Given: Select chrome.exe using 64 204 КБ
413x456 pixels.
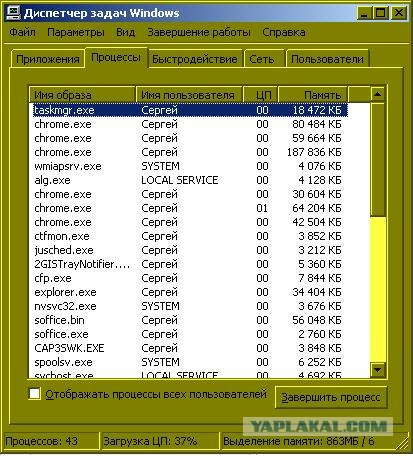Looking at the screenshot, I should coord(190,208).
